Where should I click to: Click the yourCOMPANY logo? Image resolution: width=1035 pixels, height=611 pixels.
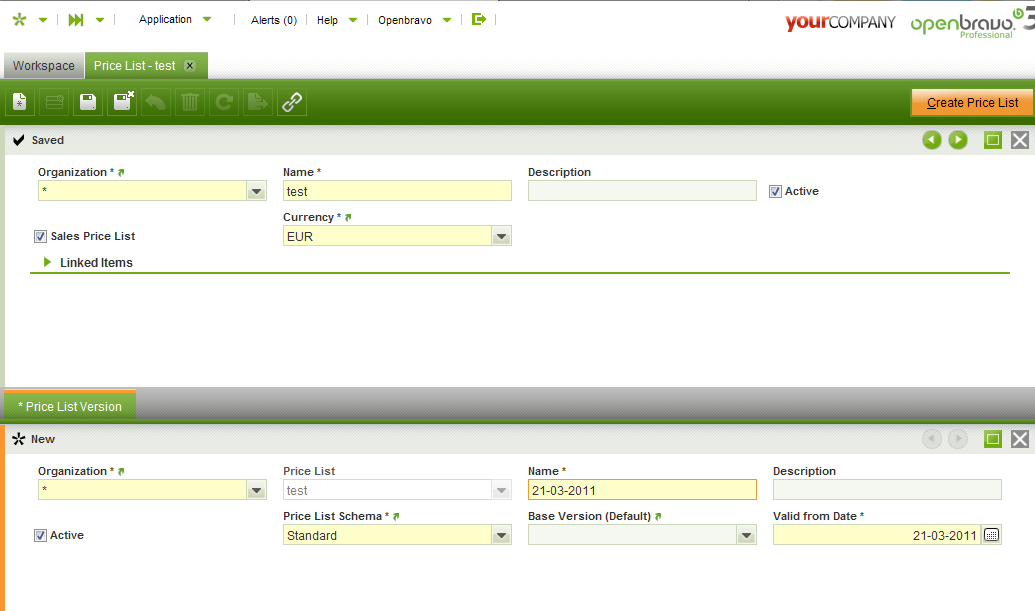tap(840, 22)
